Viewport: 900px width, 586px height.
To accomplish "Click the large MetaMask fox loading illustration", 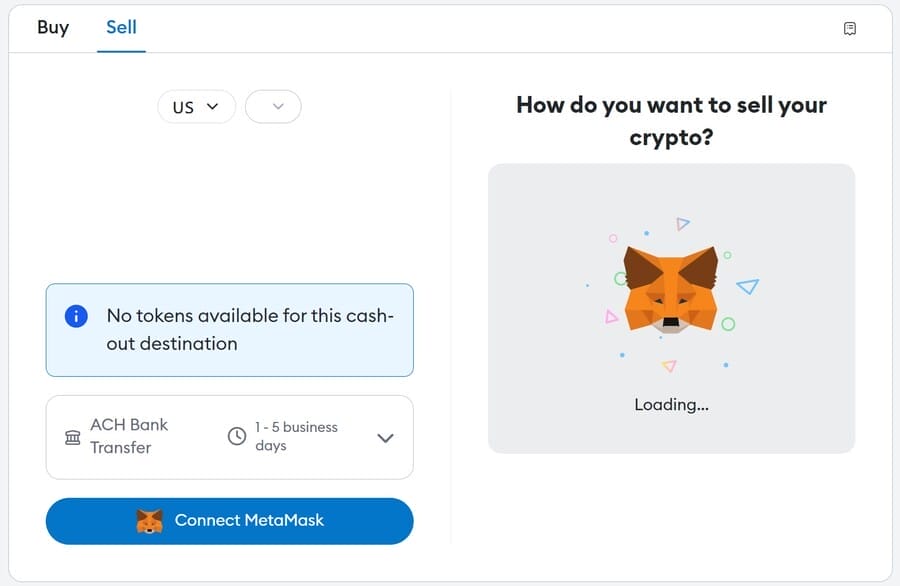I will pyautogui.click(x=671, y=287).
